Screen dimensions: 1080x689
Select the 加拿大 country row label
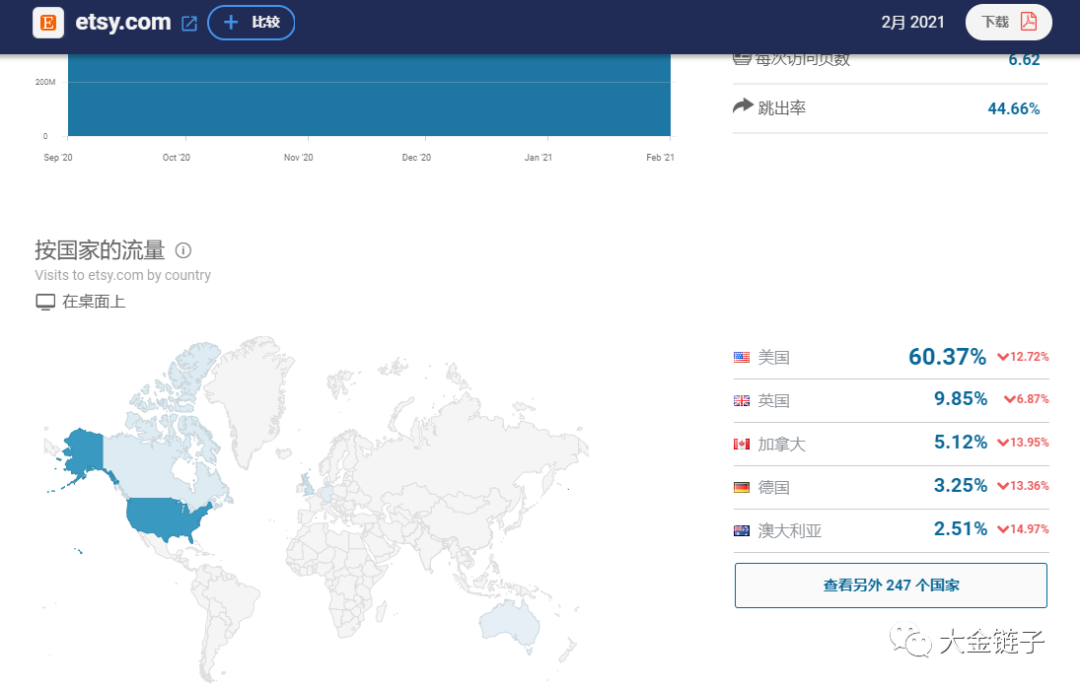tap(782, 444)
